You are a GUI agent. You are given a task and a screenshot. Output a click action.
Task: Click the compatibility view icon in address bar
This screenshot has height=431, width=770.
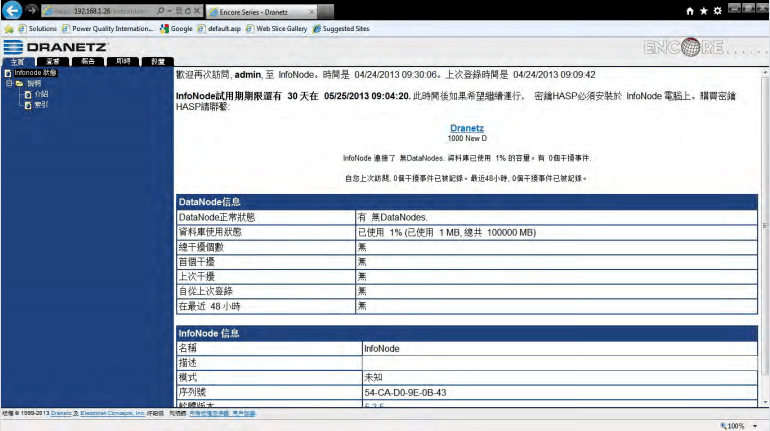coord(179,11)
